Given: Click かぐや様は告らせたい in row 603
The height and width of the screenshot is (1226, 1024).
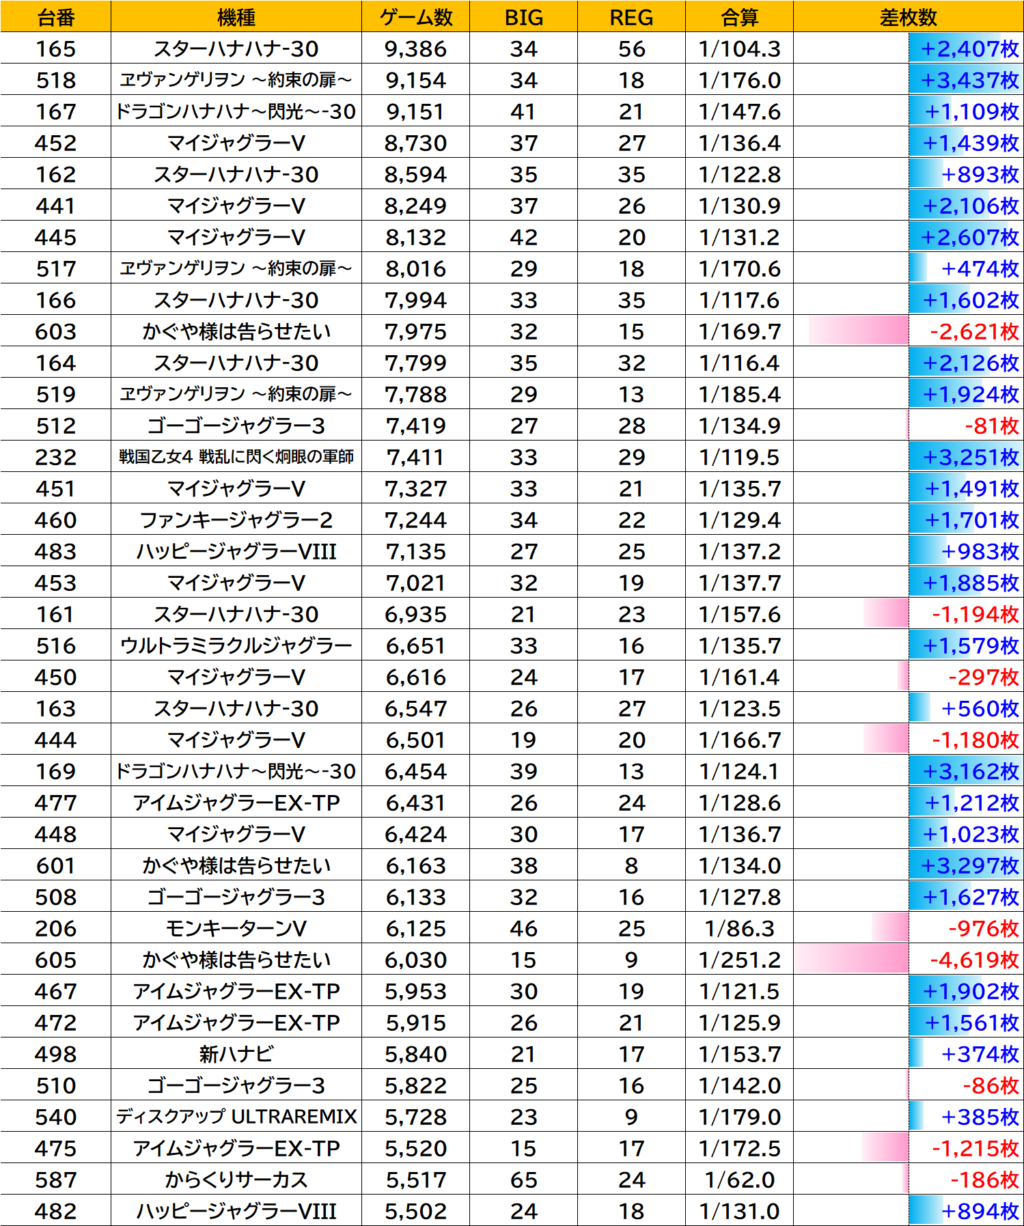Looking at the screenshot, I should tap(237, 331).
